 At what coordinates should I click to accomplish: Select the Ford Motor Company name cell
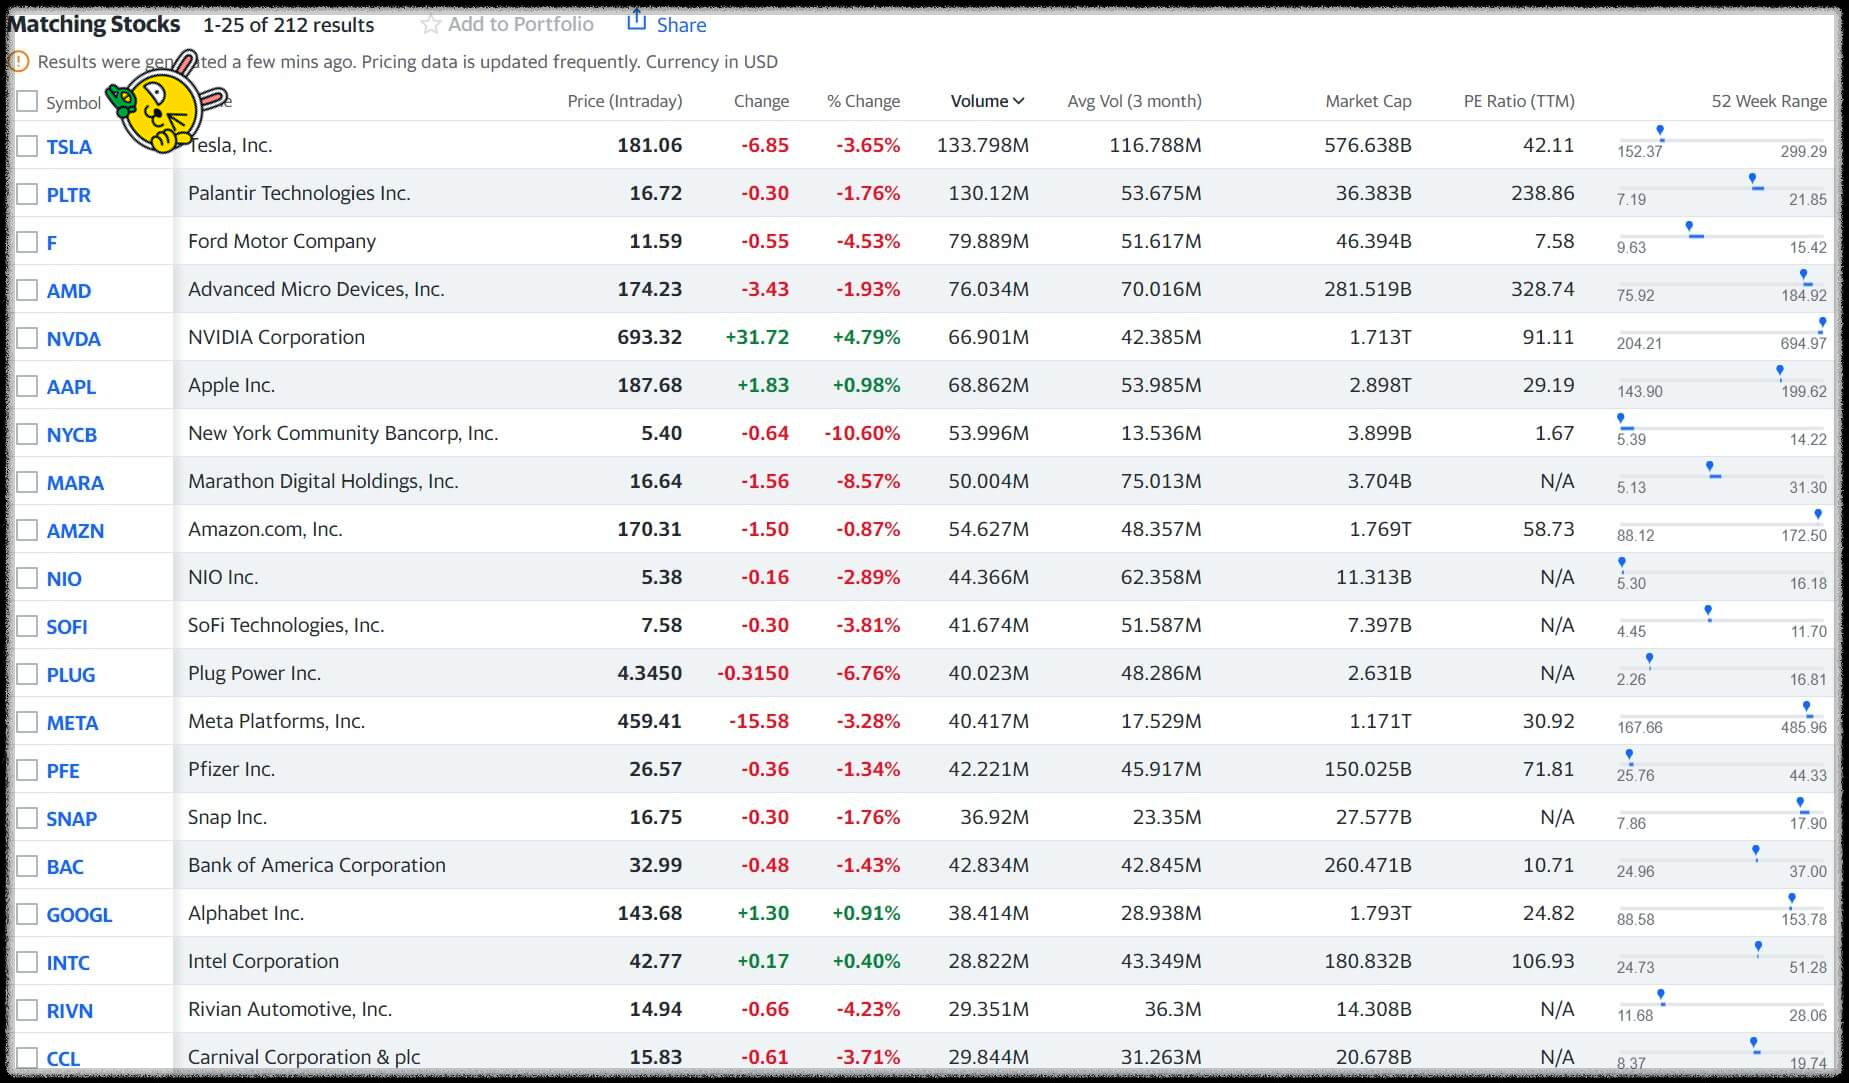pos(282,241)
